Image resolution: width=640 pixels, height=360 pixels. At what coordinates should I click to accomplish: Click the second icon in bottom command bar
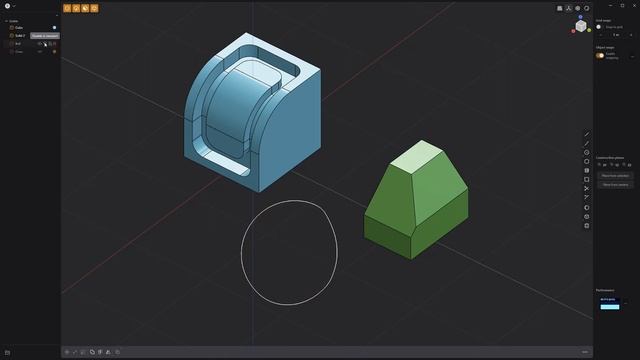[75, 352]
